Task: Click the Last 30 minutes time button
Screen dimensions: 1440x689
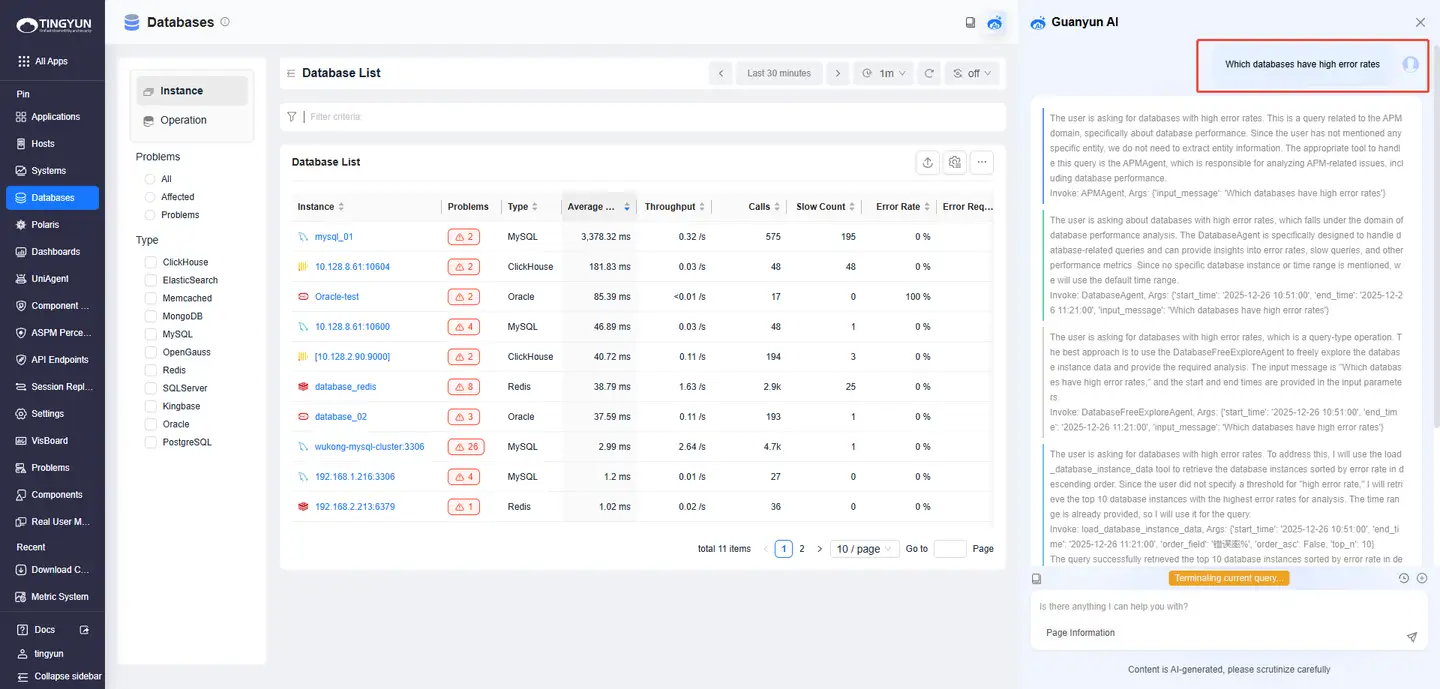Action: [779, 74]
